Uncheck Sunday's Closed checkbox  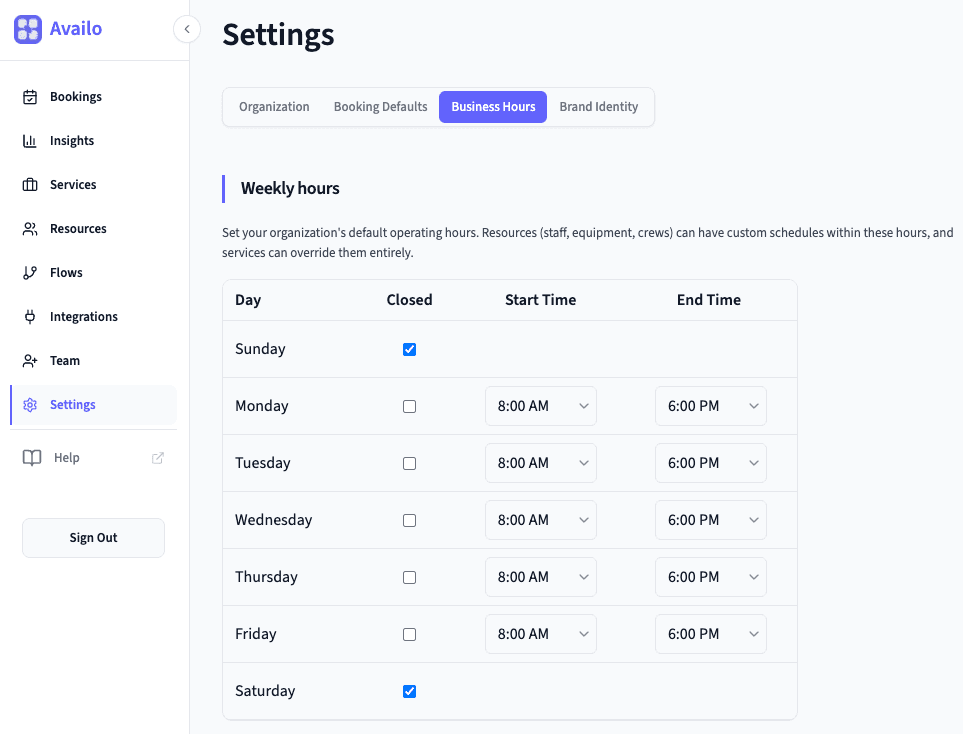point(409,349)
